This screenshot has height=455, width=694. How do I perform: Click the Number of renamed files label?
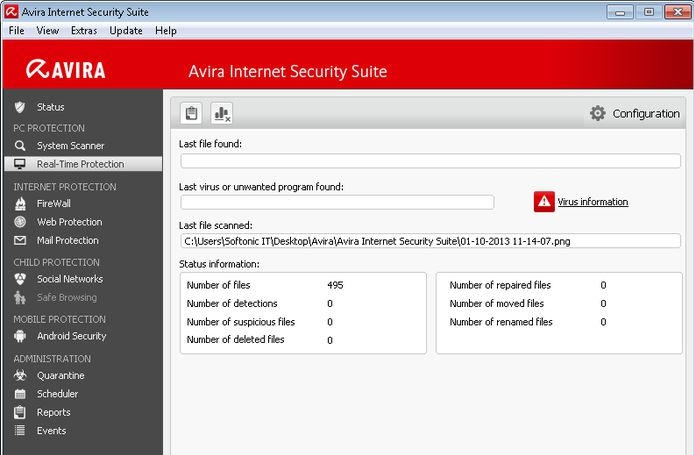coord(501,322)
